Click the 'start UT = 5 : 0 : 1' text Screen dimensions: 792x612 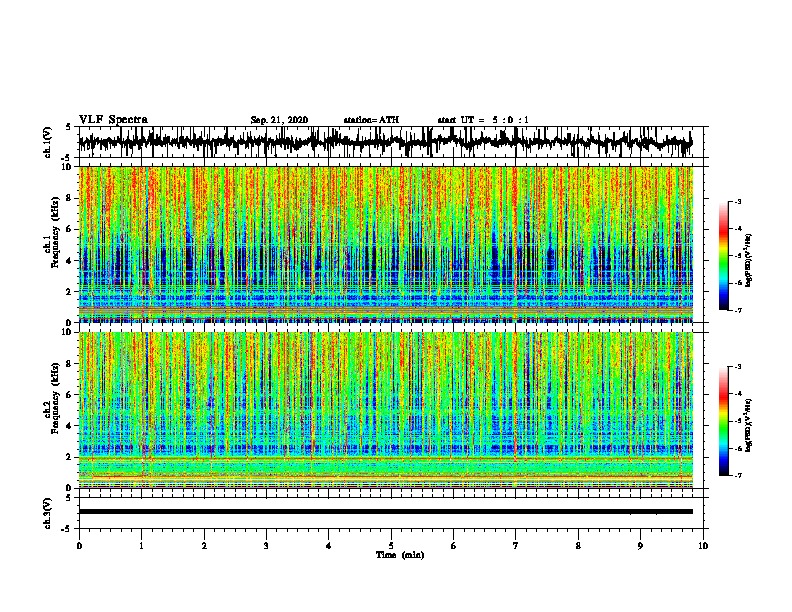point(483,120)
